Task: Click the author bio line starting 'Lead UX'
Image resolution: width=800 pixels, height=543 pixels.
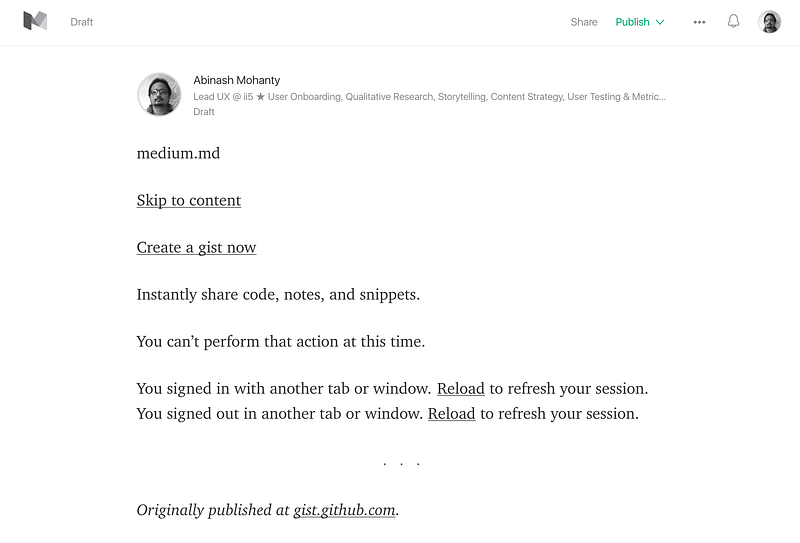Action: pos(430,96)
